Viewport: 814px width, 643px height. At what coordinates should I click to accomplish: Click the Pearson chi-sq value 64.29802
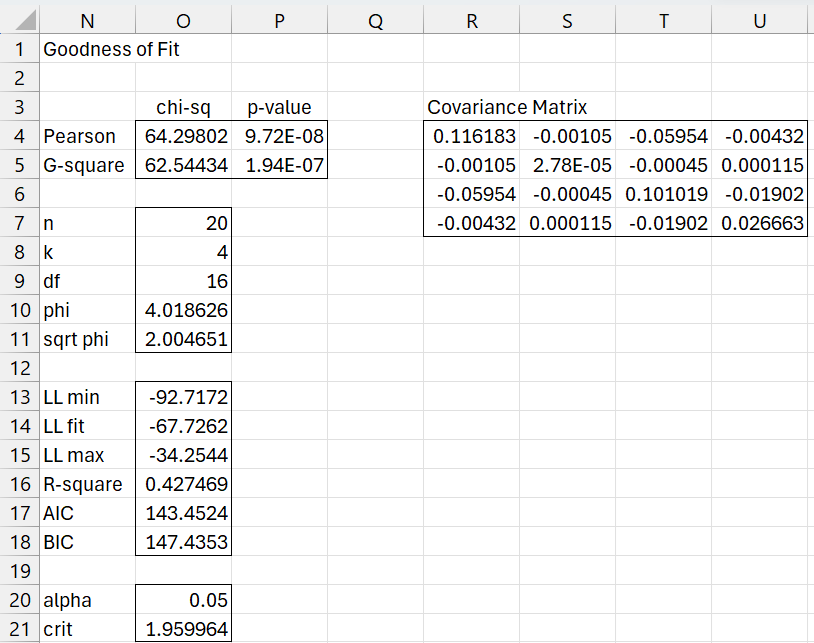pos(182,136)
